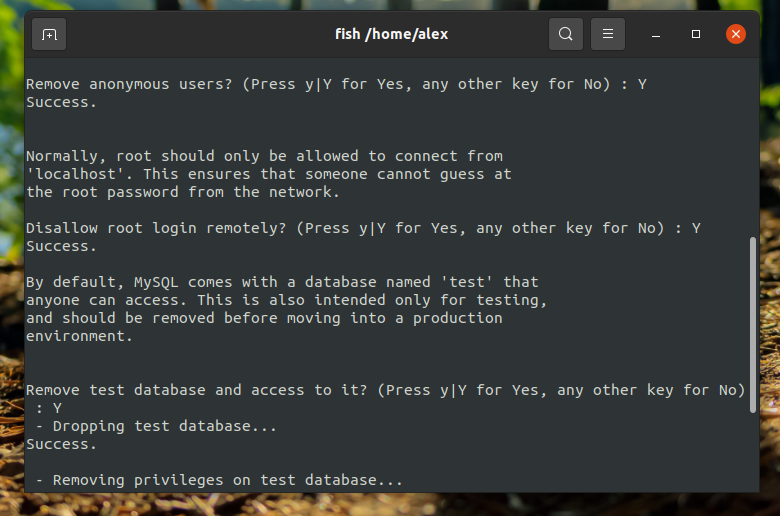
Task: Click the 'Remove test database and access' line
Action: tap(386, 390)
